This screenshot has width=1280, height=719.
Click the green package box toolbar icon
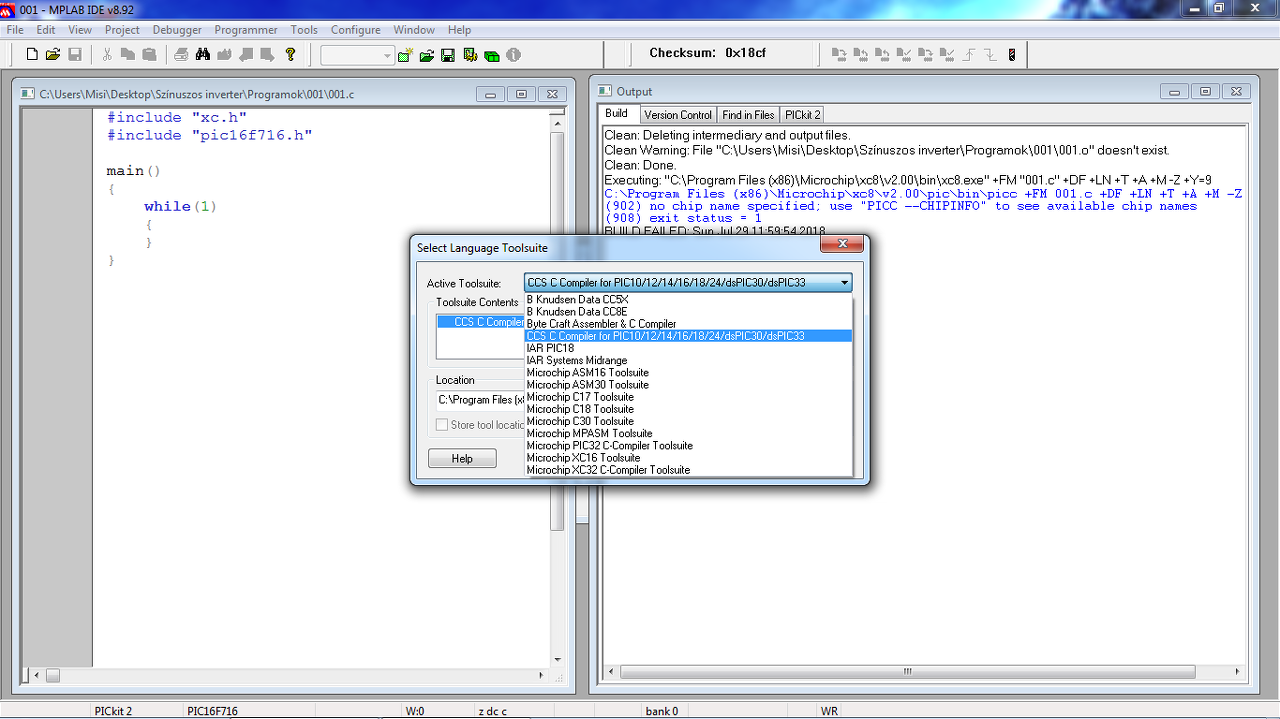(492, 55)
